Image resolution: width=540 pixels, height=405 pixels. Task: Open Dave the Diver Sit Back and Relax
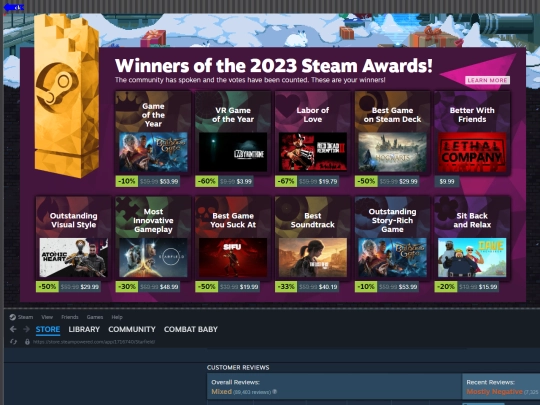point(472,258)
